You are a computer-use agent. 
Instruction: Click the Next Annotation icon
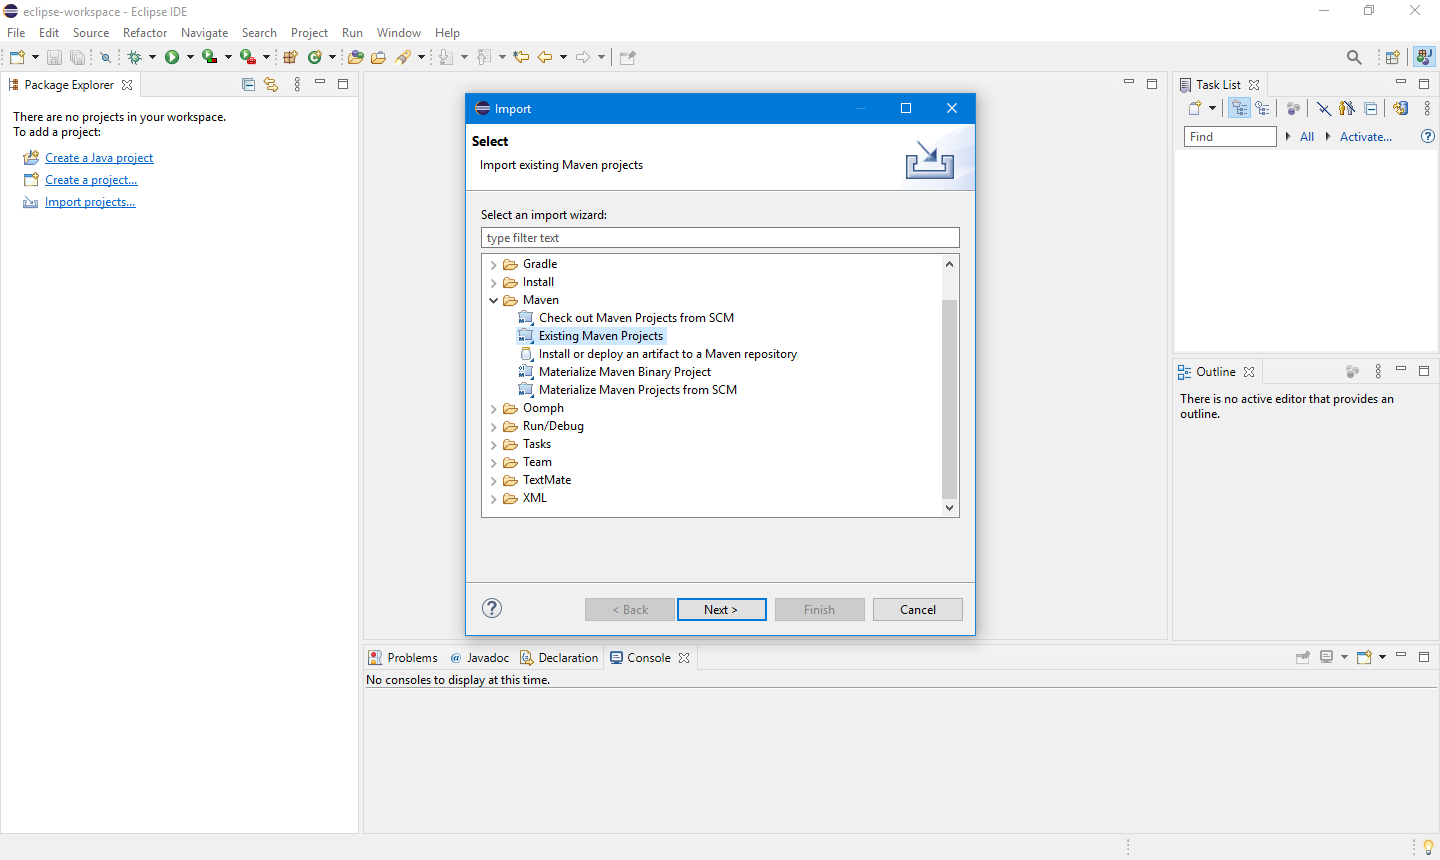446,57
